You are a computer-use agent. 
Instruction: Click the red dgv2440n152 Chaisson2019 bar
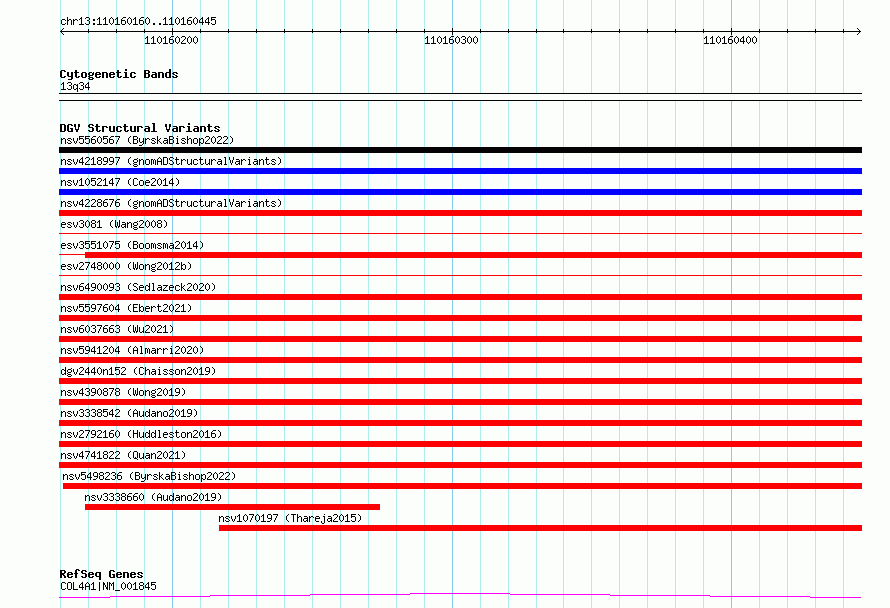click(x=460, y=381)
